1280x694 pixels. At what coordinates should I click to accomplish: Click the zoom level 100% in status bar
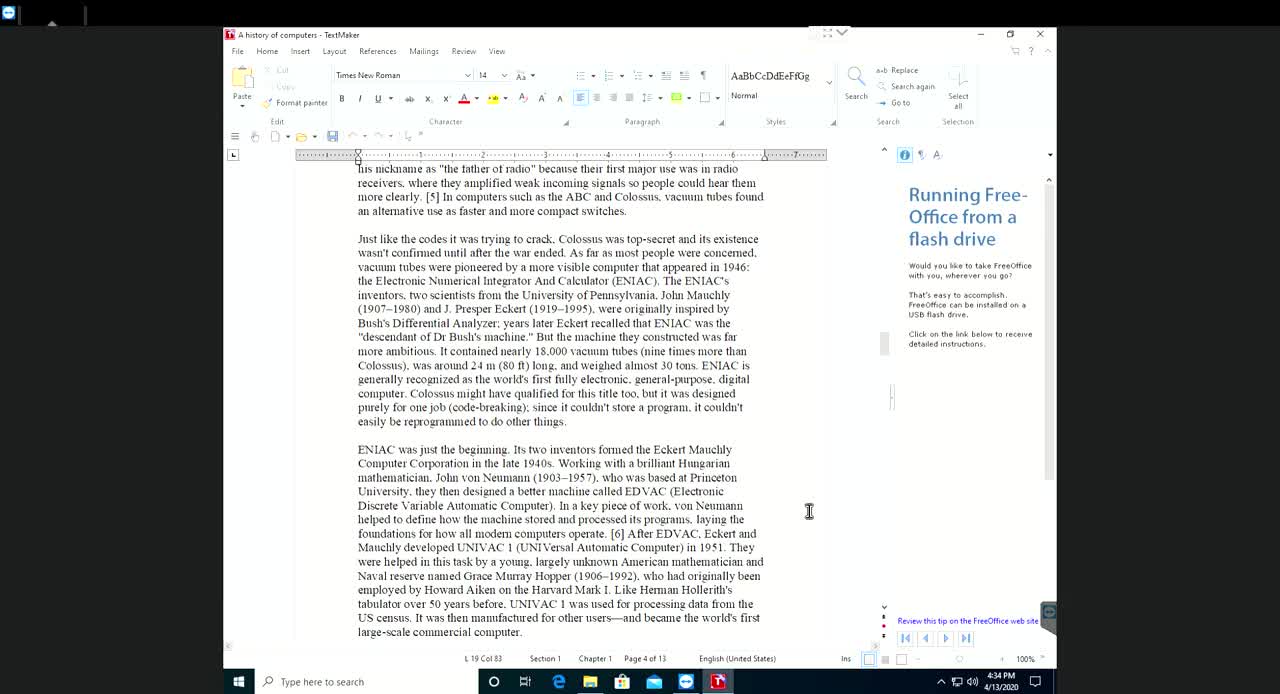click(1025, 659)
